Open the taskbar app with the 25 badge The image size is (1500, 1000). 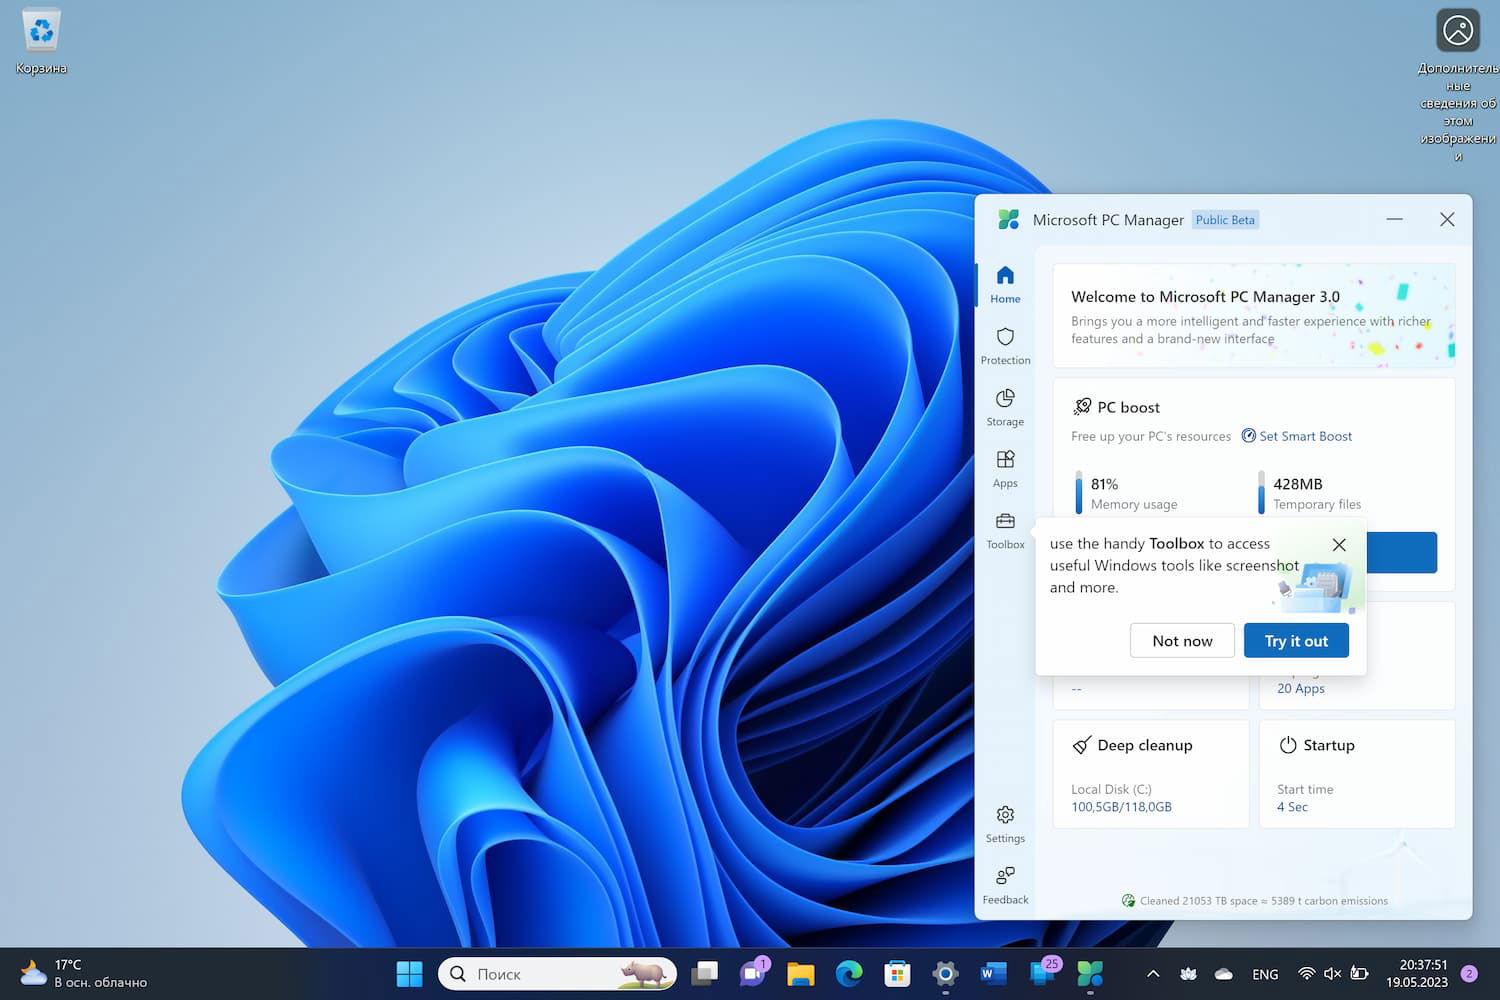pyautogui.click(x=1042, y=973)
